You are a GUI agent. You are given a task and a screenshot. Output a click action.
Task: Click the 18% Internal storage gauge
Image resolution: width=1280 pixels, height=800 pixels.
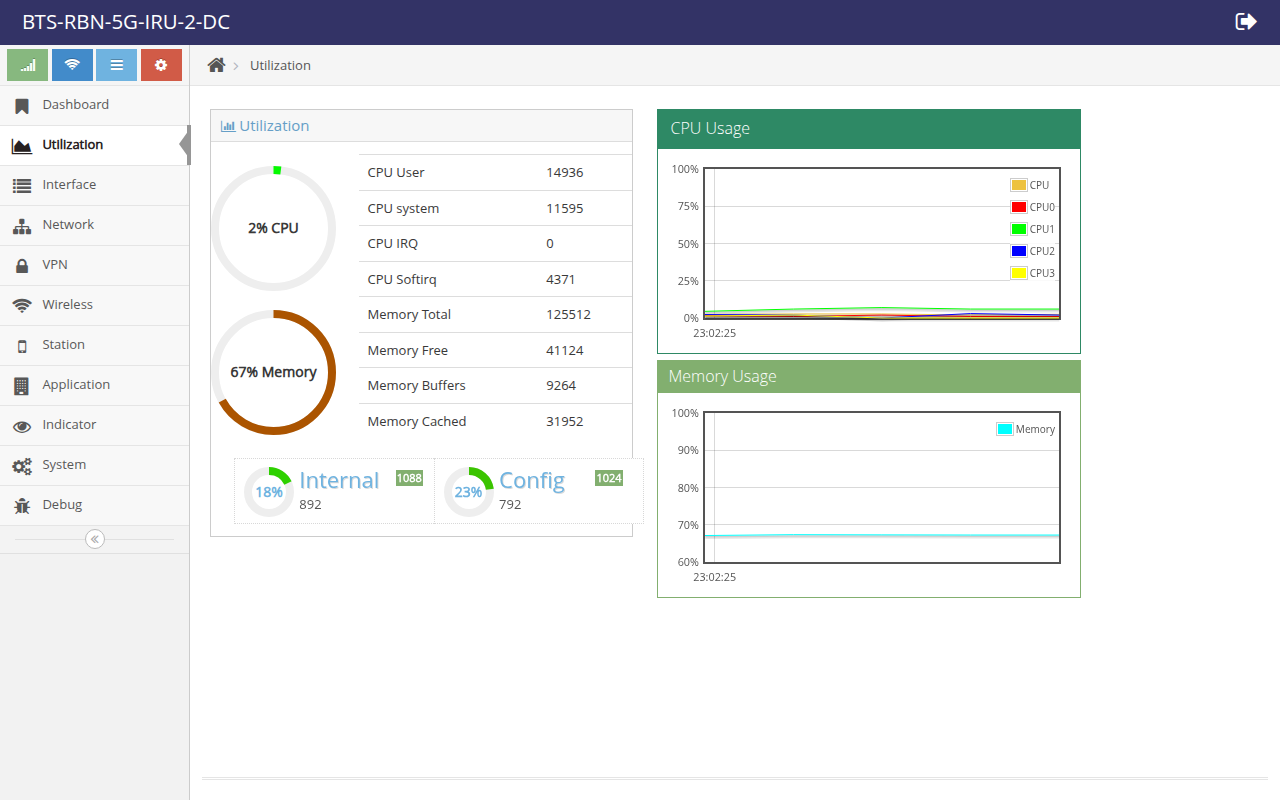[269, 492]
